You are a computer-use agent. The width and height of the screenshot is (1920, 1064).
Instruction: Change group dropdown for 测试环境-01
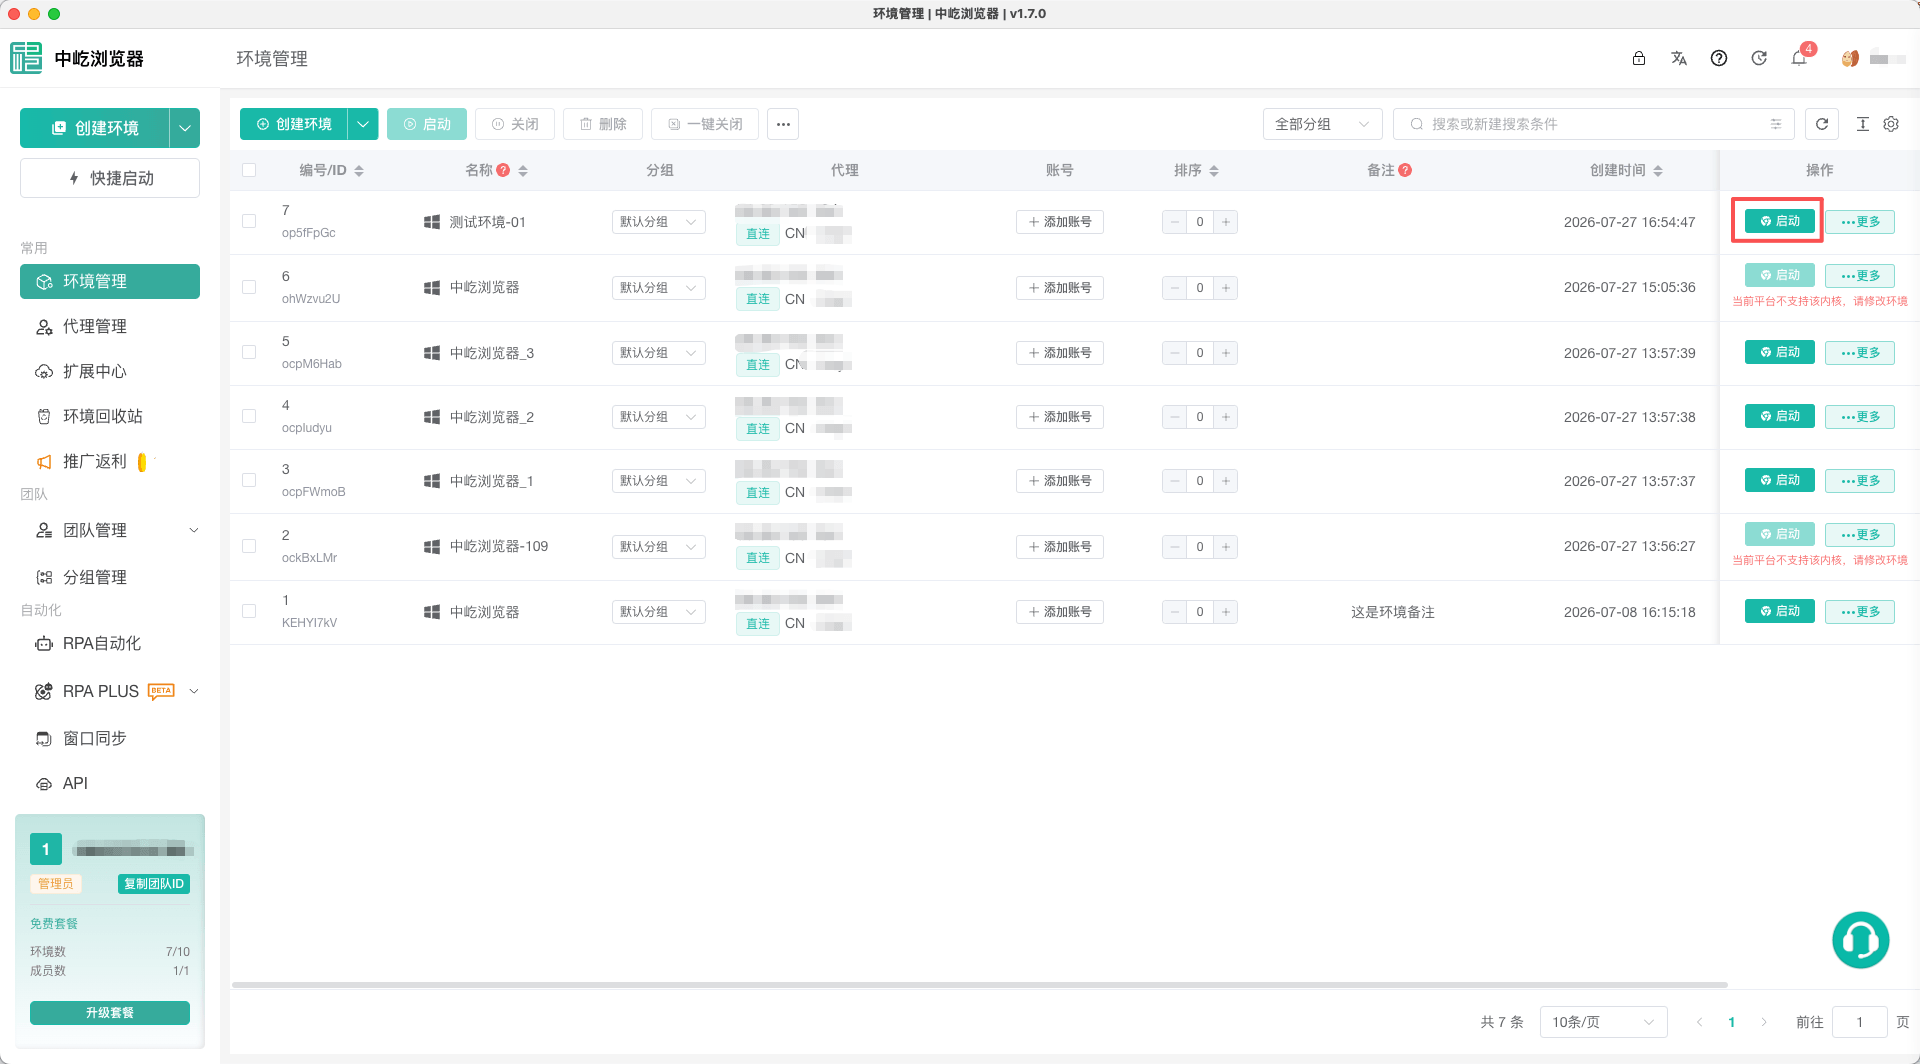click(658, 222)
